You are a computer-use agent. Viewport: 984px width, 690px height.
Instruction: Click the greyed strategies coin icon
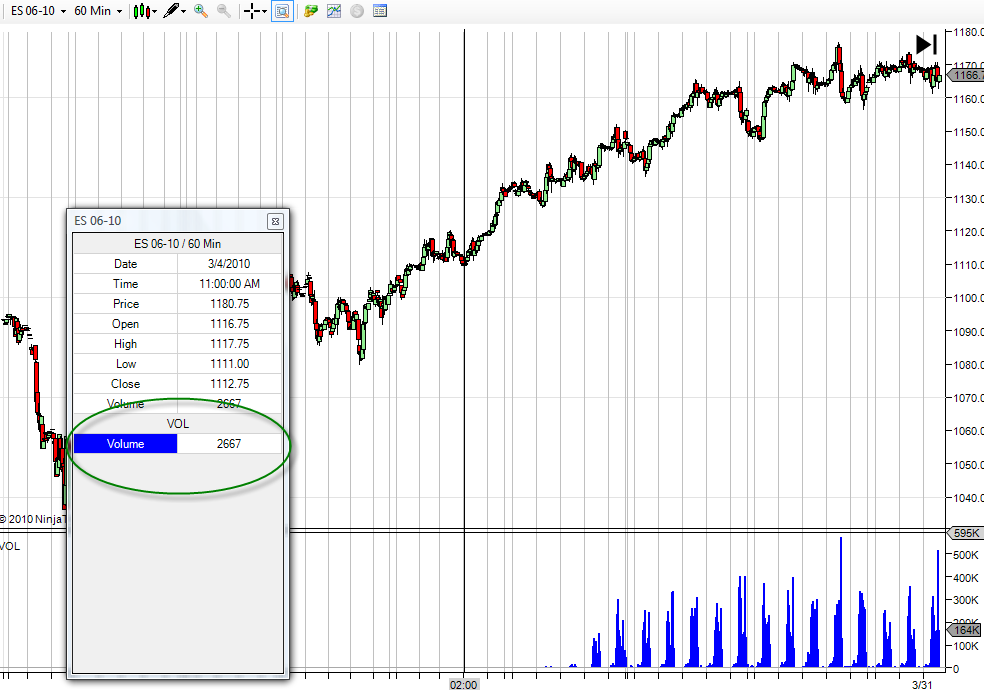tap(356, 11)
